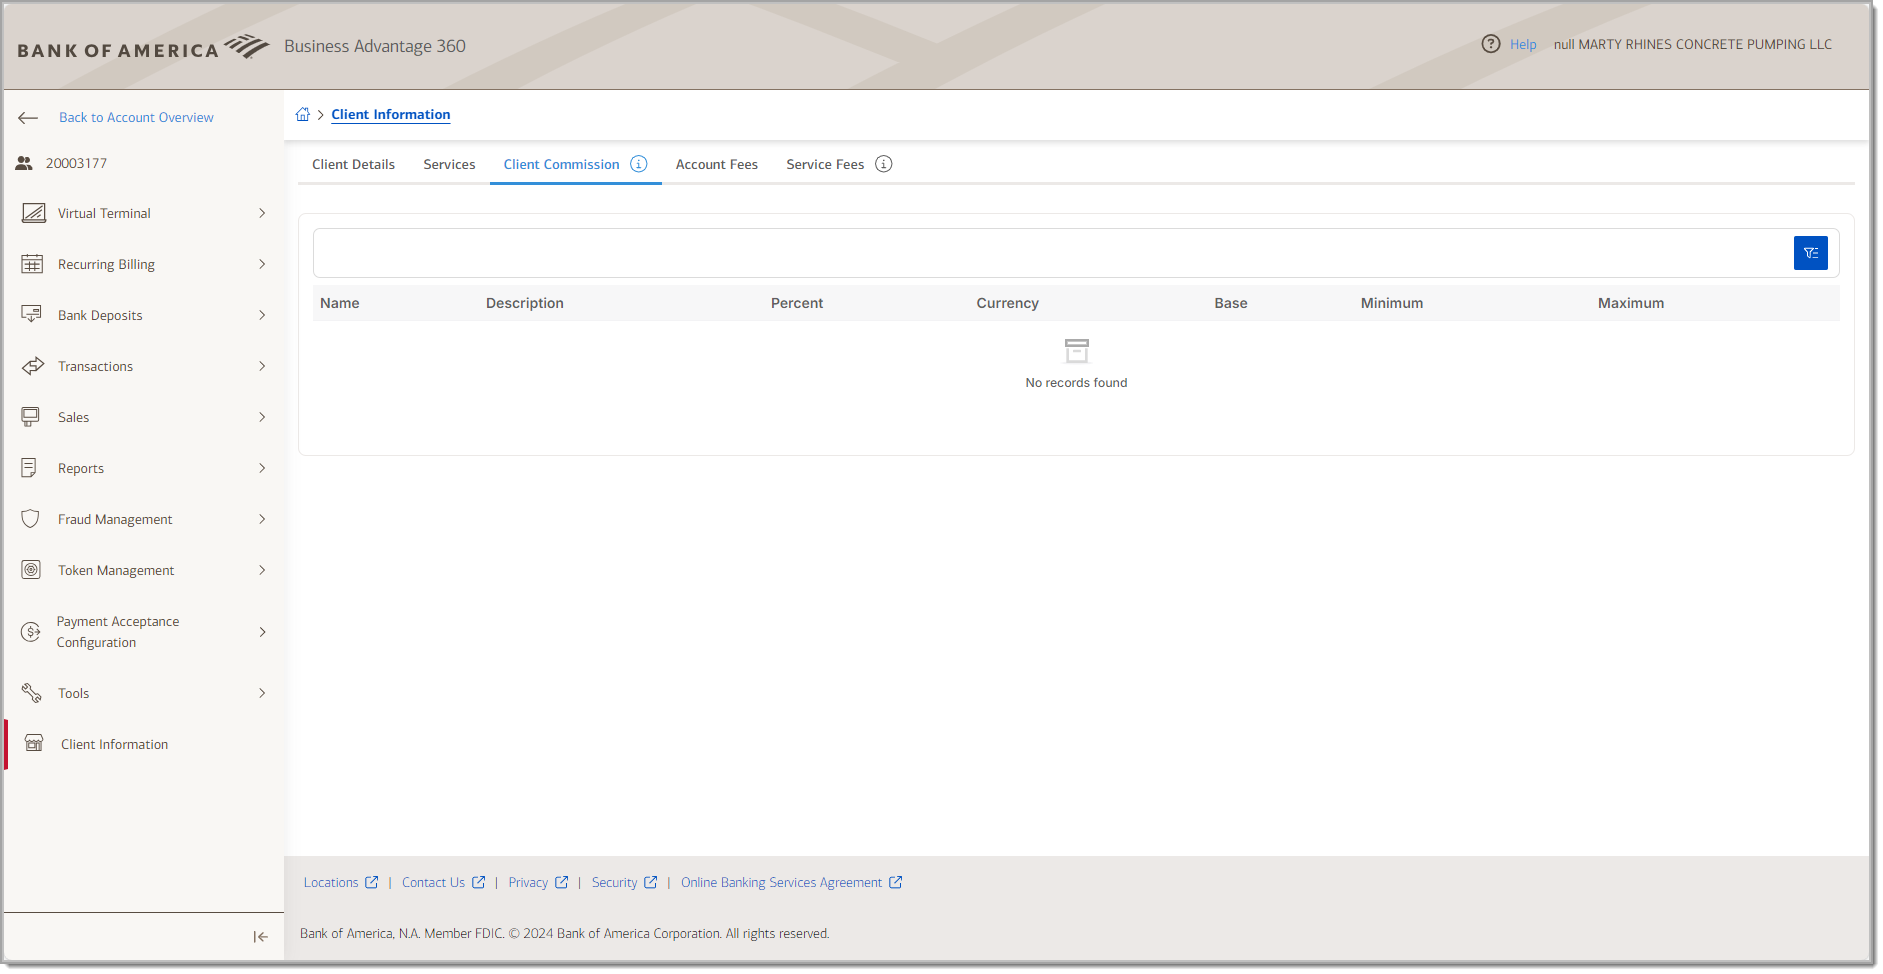Open the Fraud Management shield icon
Screen dimensions: 1883x974
[x=30, y=519]
